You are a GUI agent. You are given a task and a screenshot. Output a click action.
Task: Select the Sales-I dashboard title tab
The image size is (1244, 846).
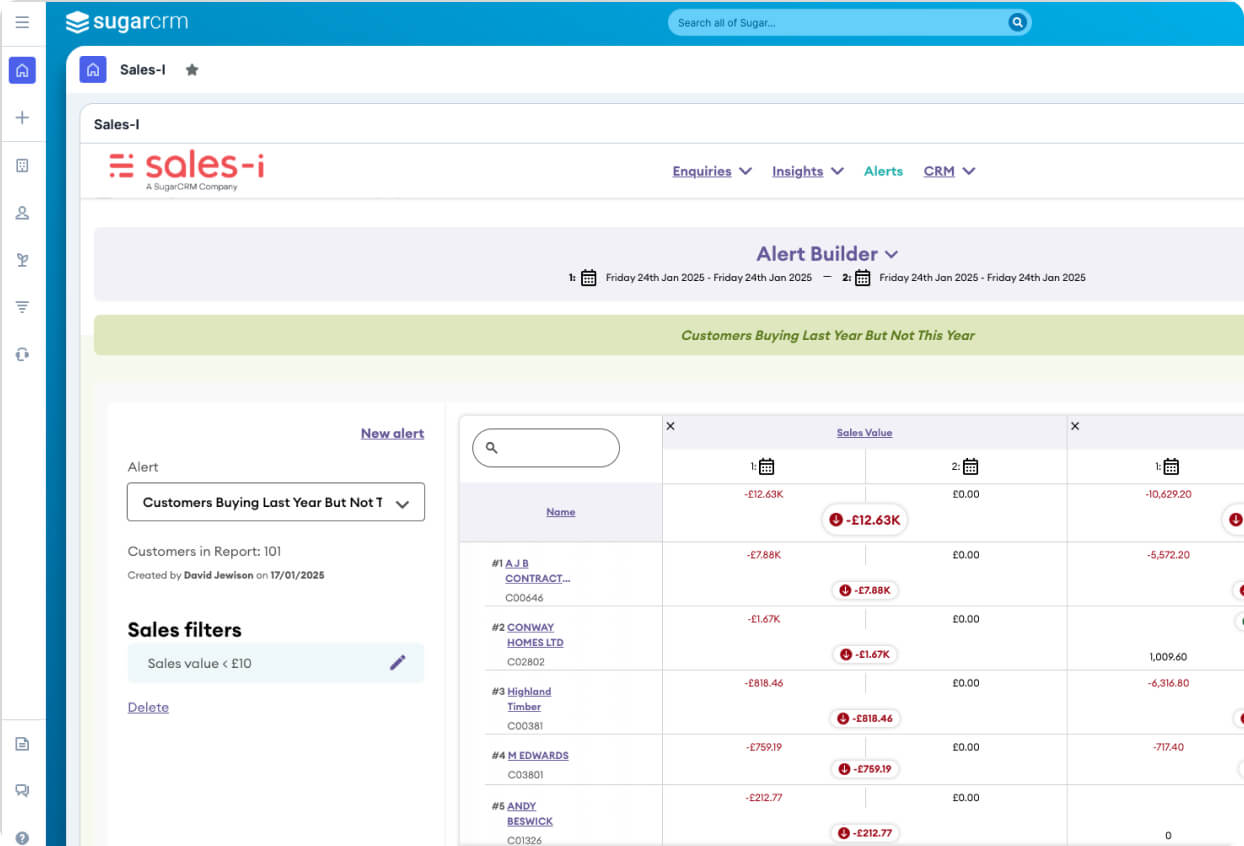143,70
